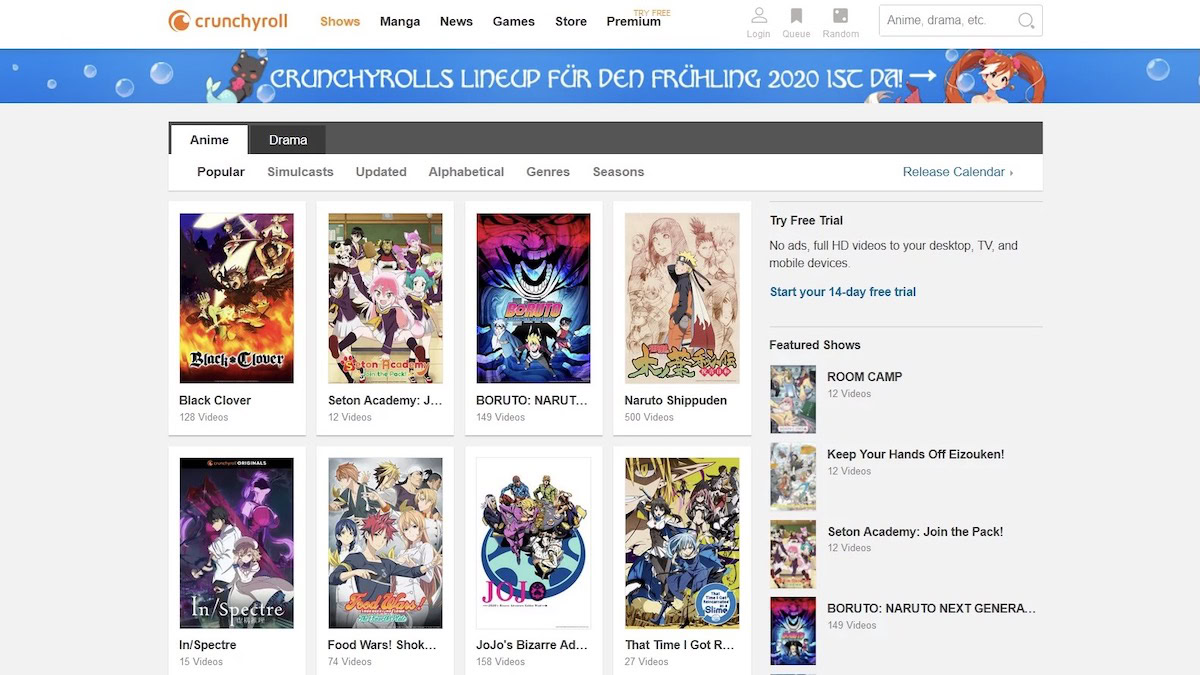This screenshot has height=675, width=1200.
Task: Open the Games section
Action: tap(513, 21)
